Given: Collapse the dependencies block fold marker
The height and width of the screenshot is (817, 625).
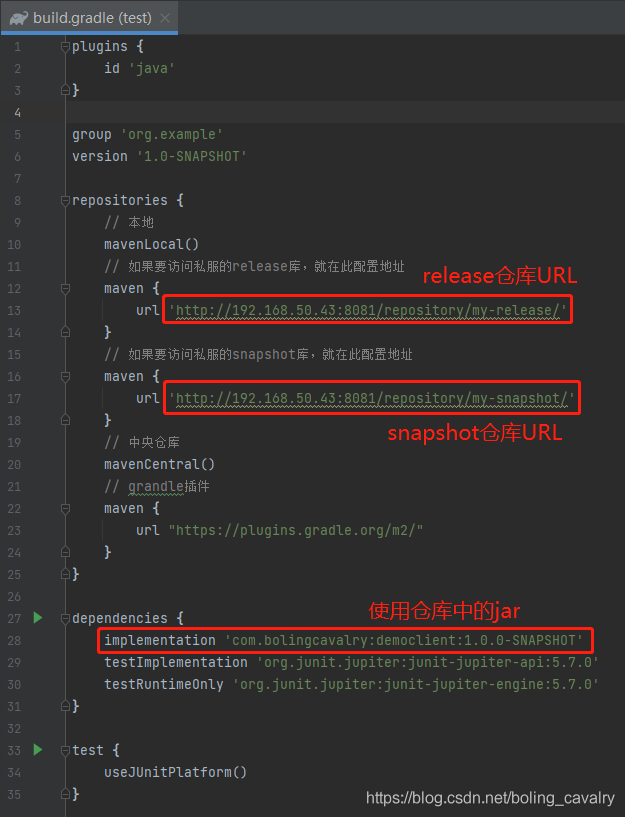Looking at the screenshot, I should 65,618.
